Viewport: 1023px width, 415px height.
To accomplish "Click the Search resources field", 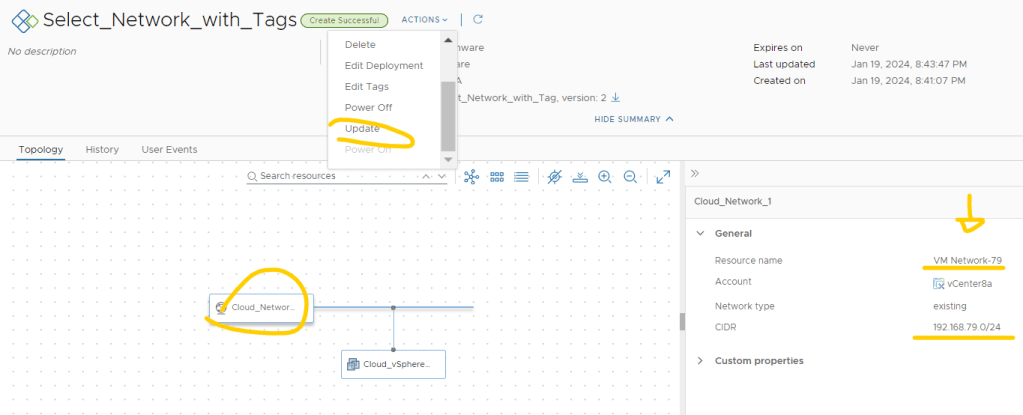I will click(x=335, y=176).
